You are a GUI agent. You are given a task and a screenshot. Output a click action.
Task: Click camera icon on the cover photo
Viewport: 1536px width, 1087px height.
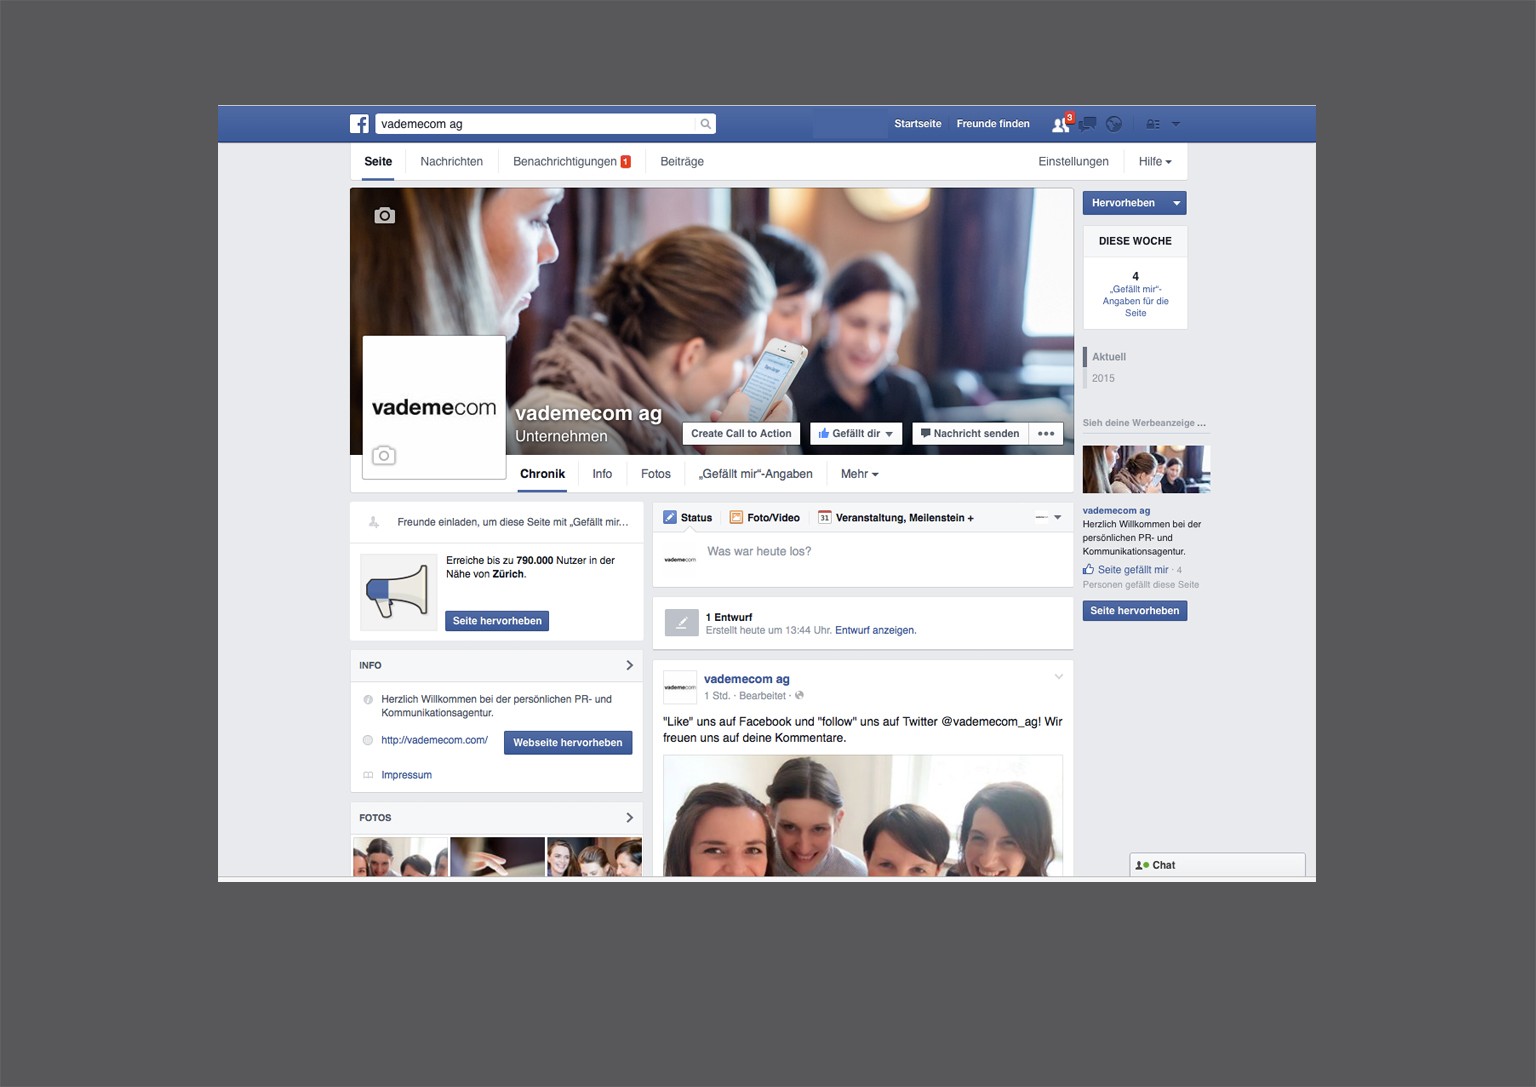pos(384,216)
